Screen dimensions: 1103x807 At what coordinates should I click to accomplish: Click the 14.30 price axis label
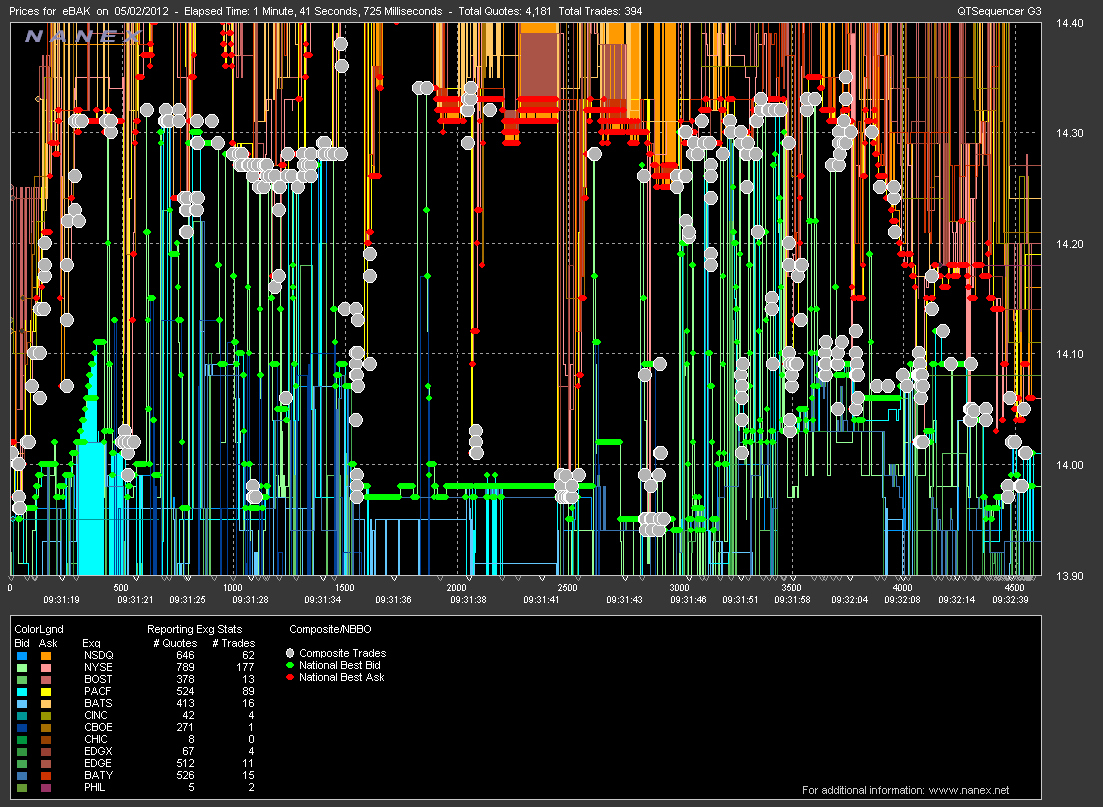pyautogui.click(x=1070, y=133)
